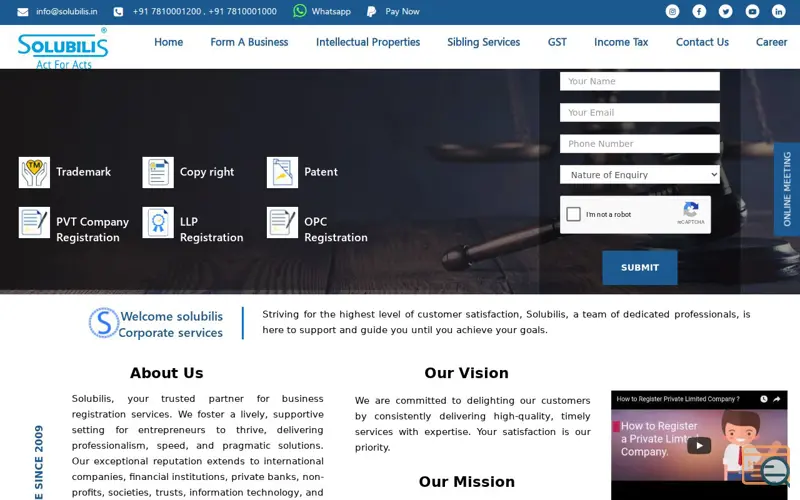The width and height of the screenshot is (800, 500).
Task: Open the Intellectual Properties menu
Action: pos(368,42)
